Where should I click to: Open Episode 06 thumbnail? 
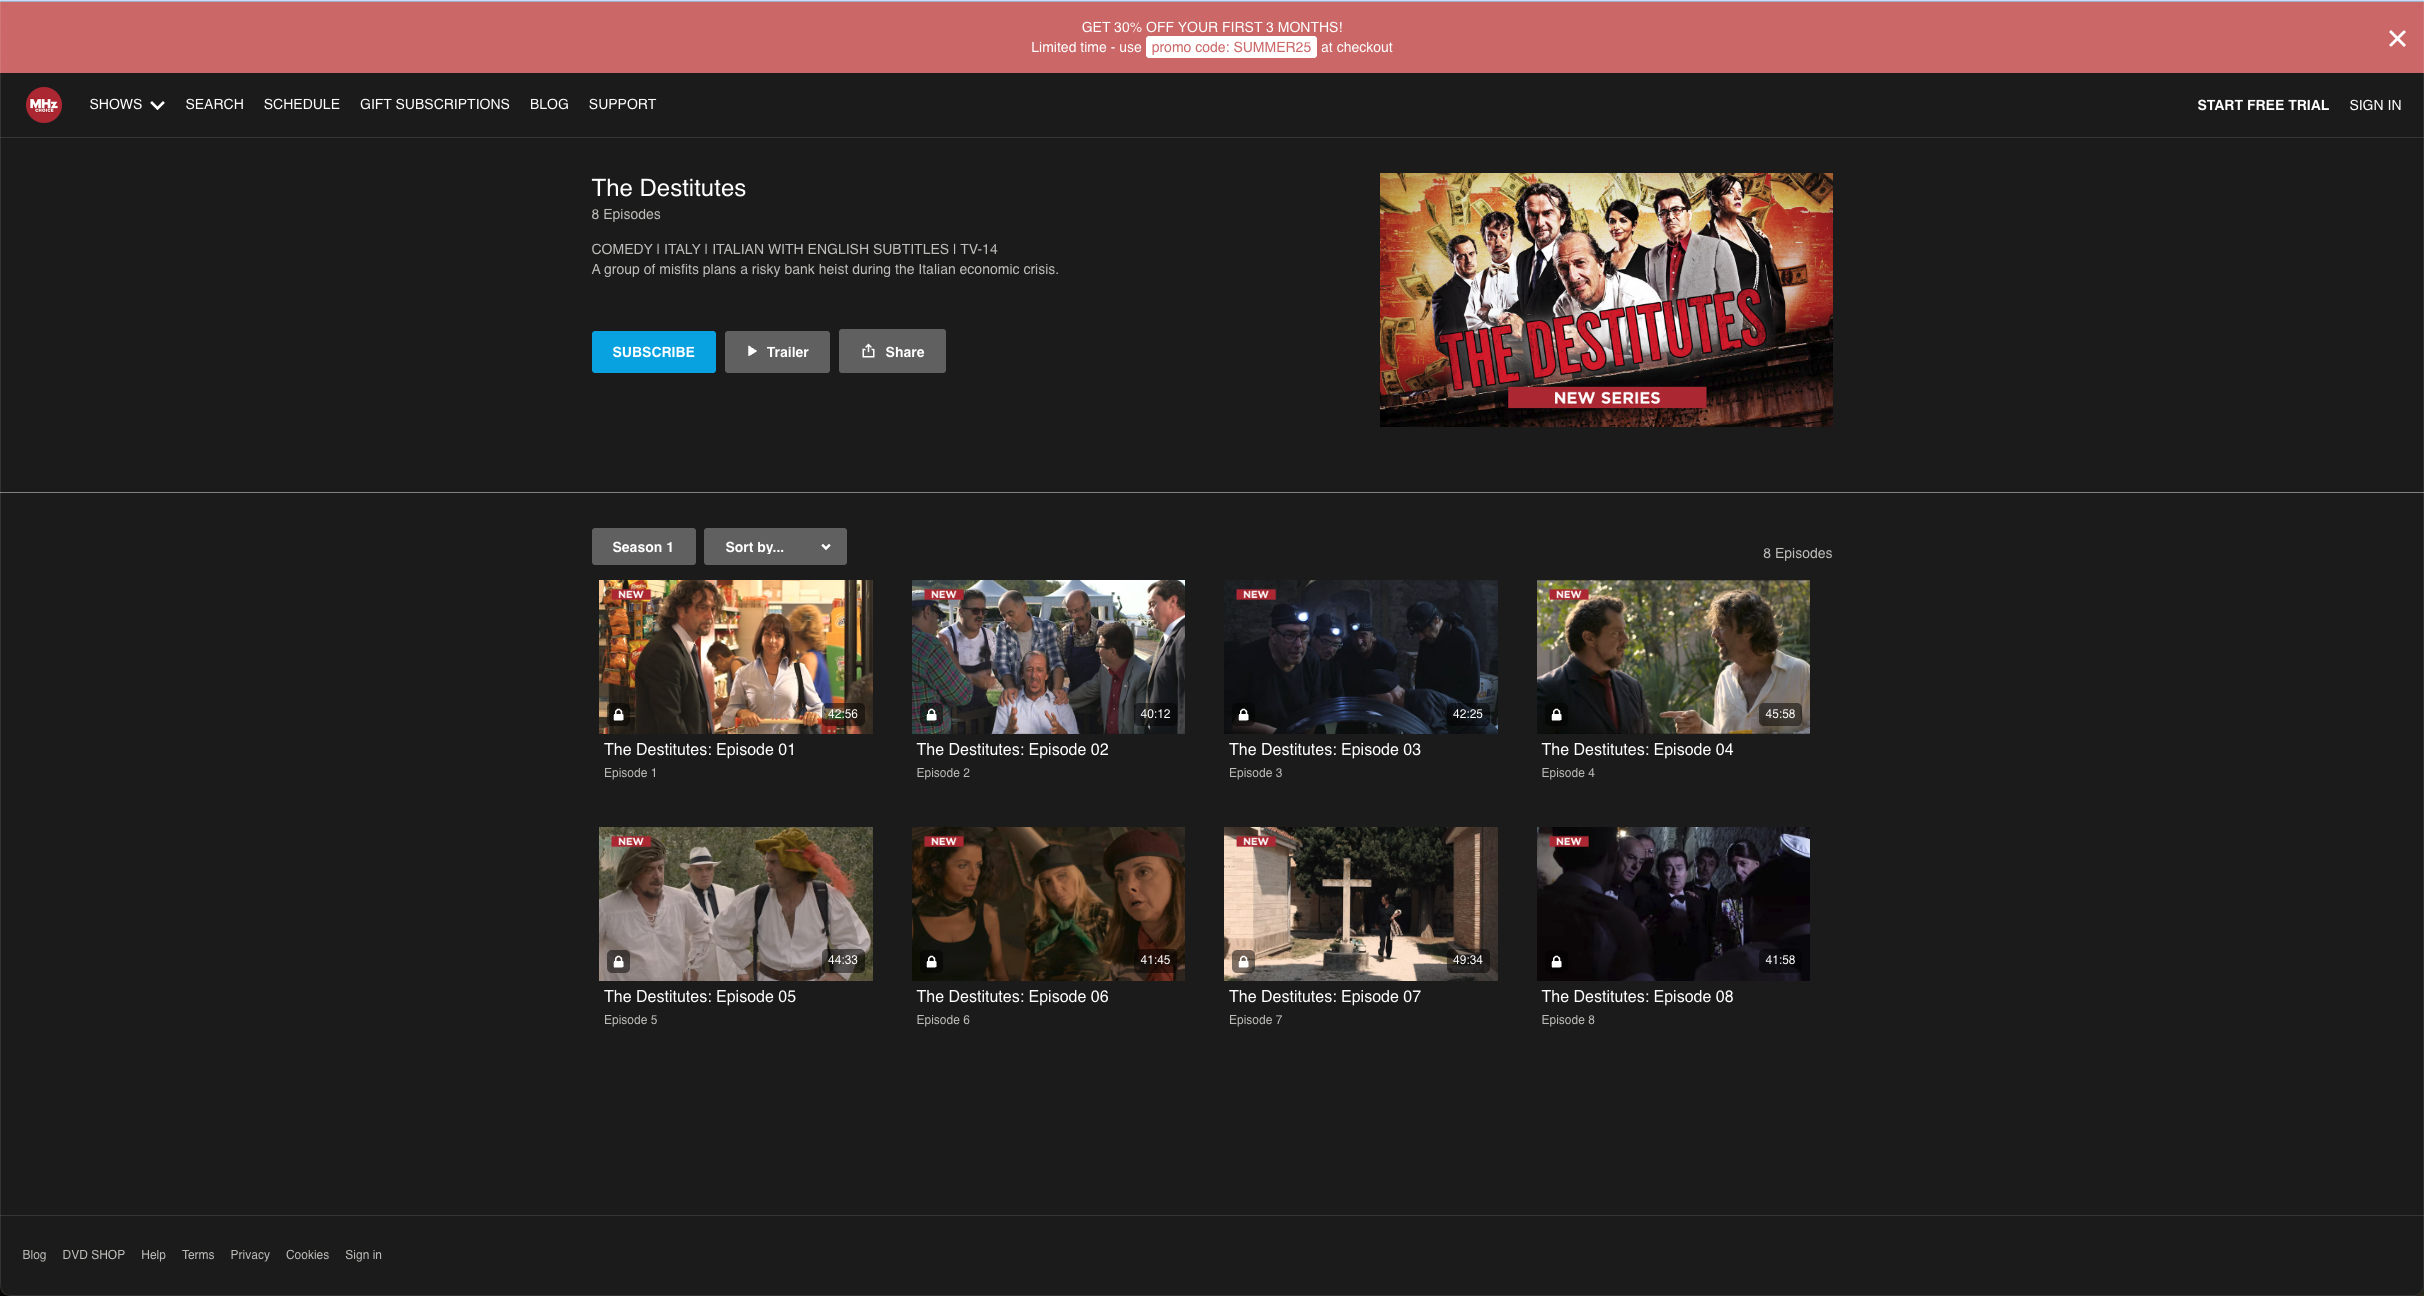click(1048, 904)
